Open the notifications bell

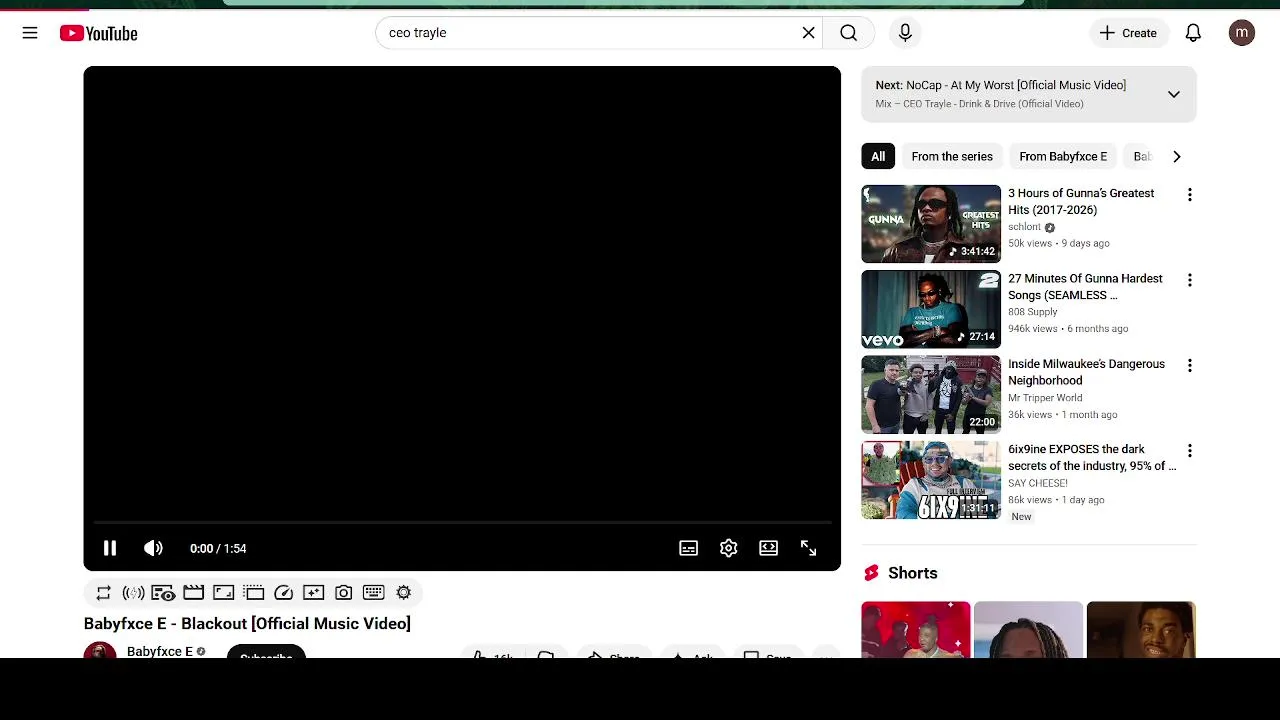point(1193,33)
